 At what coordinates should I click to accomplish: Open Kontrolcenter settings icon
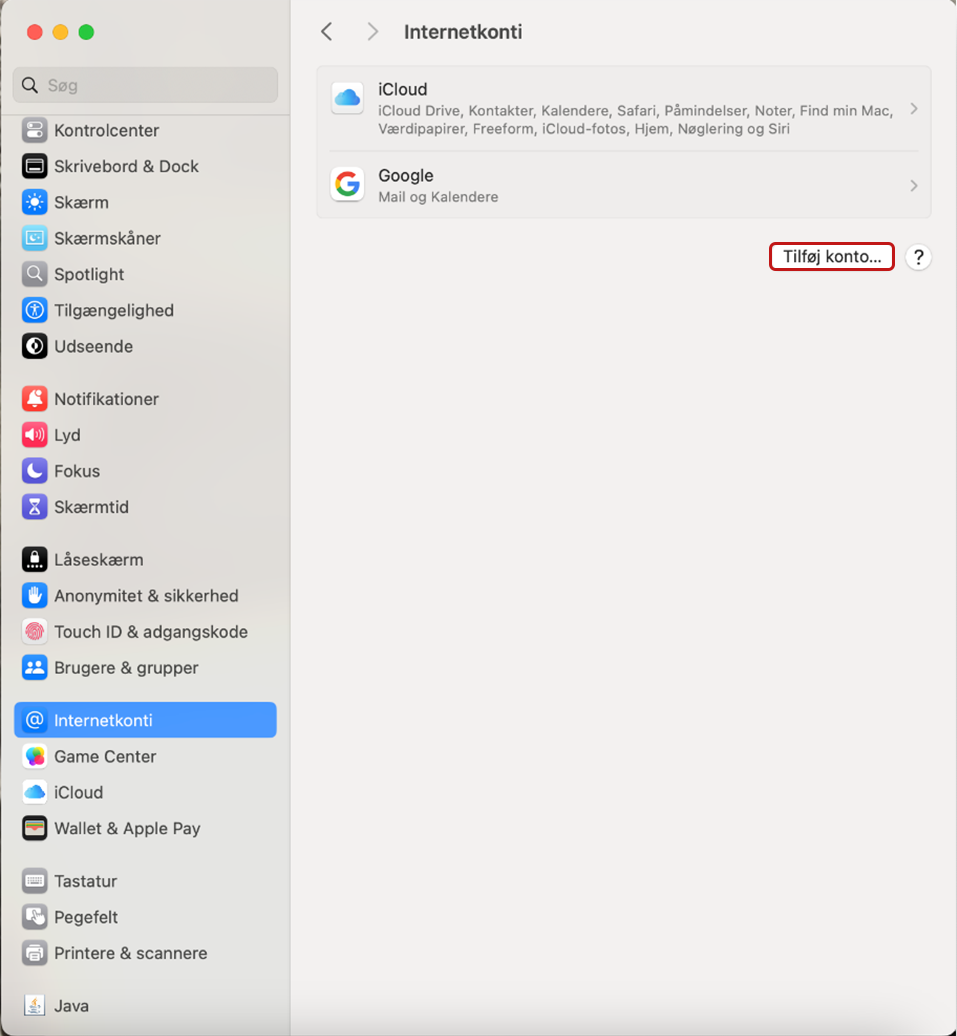pos(34,130)
